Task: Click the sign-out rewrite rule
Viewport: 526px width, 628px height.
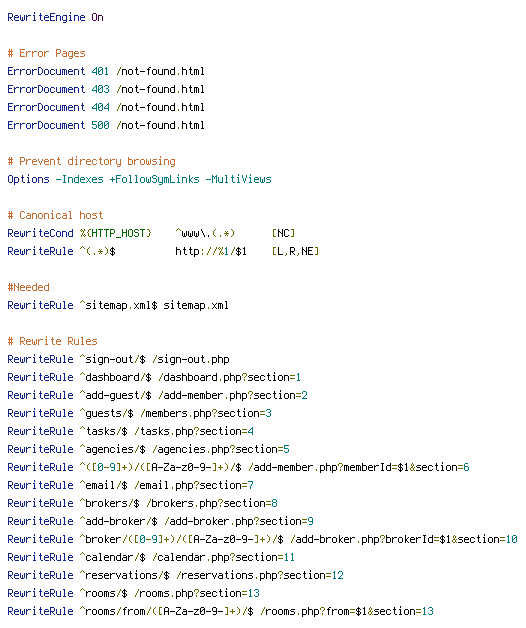Action: (x=118, y=360)
